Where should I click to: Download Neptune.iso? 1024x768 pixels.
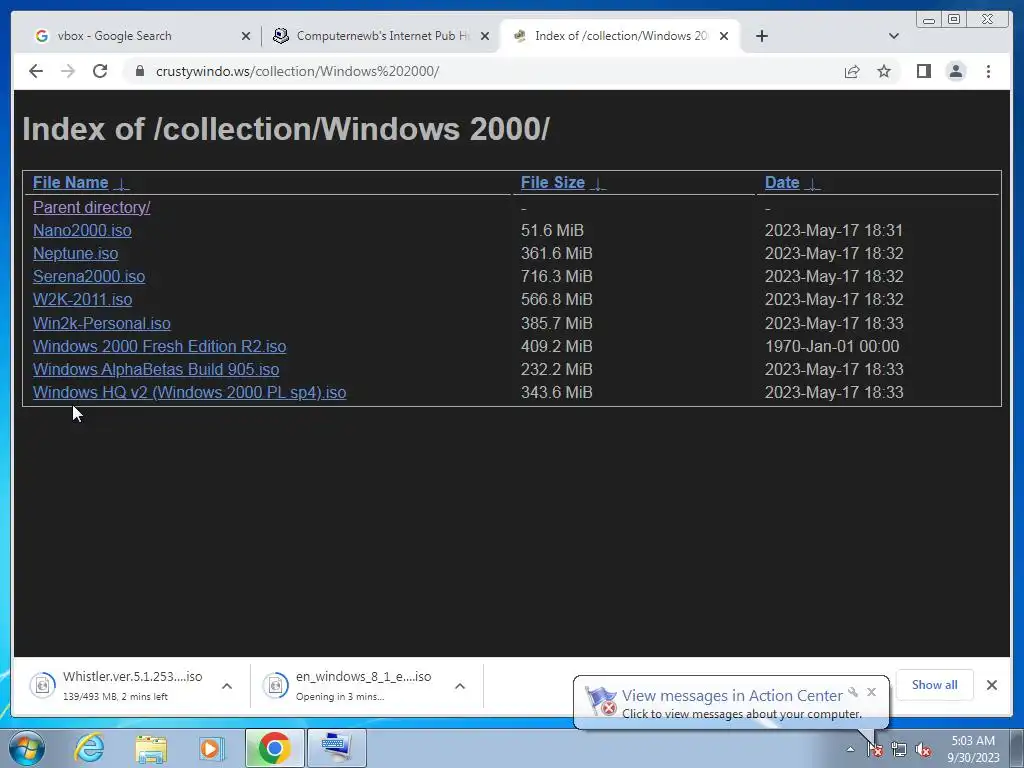point(76,253)
